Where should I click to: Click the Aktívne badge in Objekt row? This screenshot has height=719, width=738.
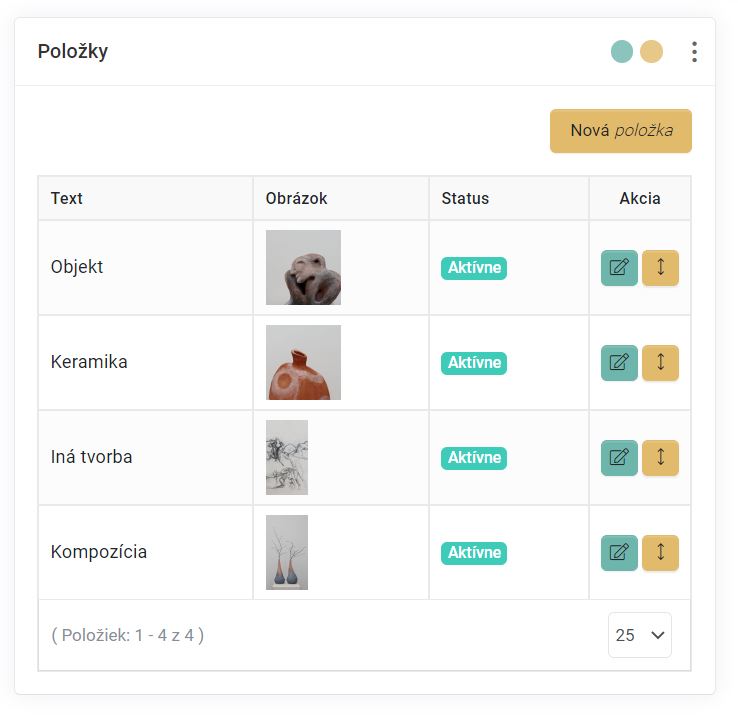474,268
